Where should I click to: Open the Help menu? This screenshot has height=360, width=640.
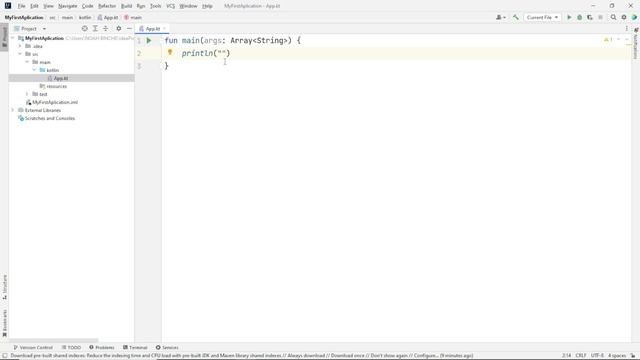(x=207, y=6)
